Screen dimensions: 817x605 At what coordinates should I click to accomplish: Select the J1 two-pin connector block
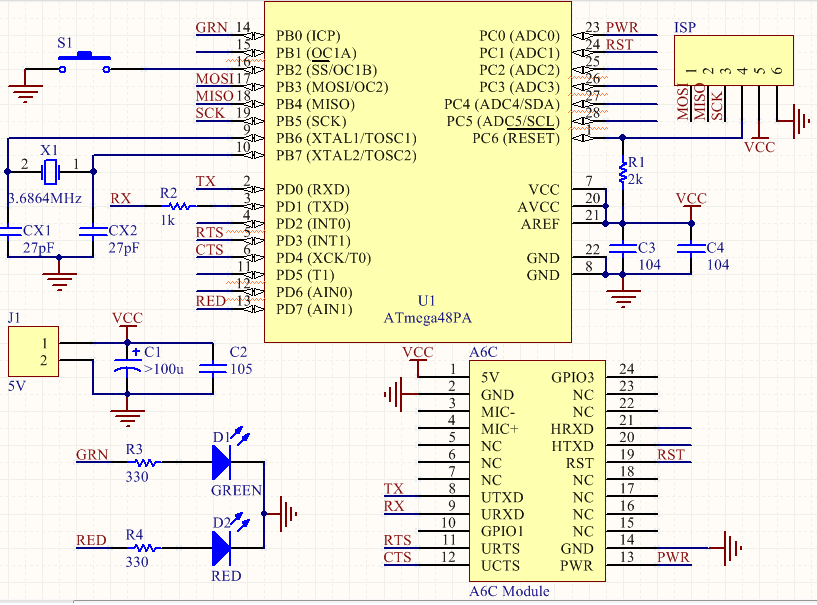tap(33, 351)
